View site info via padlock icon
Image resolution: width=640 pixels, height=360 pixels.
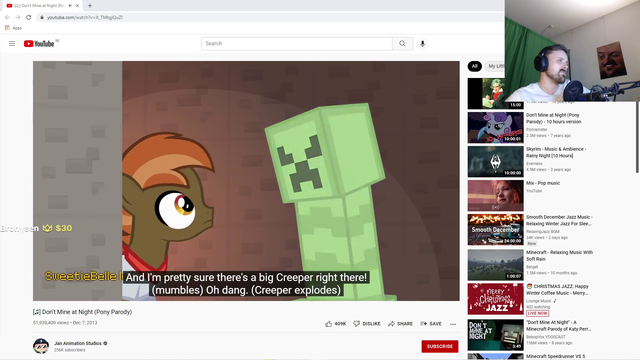pos(42,17)
